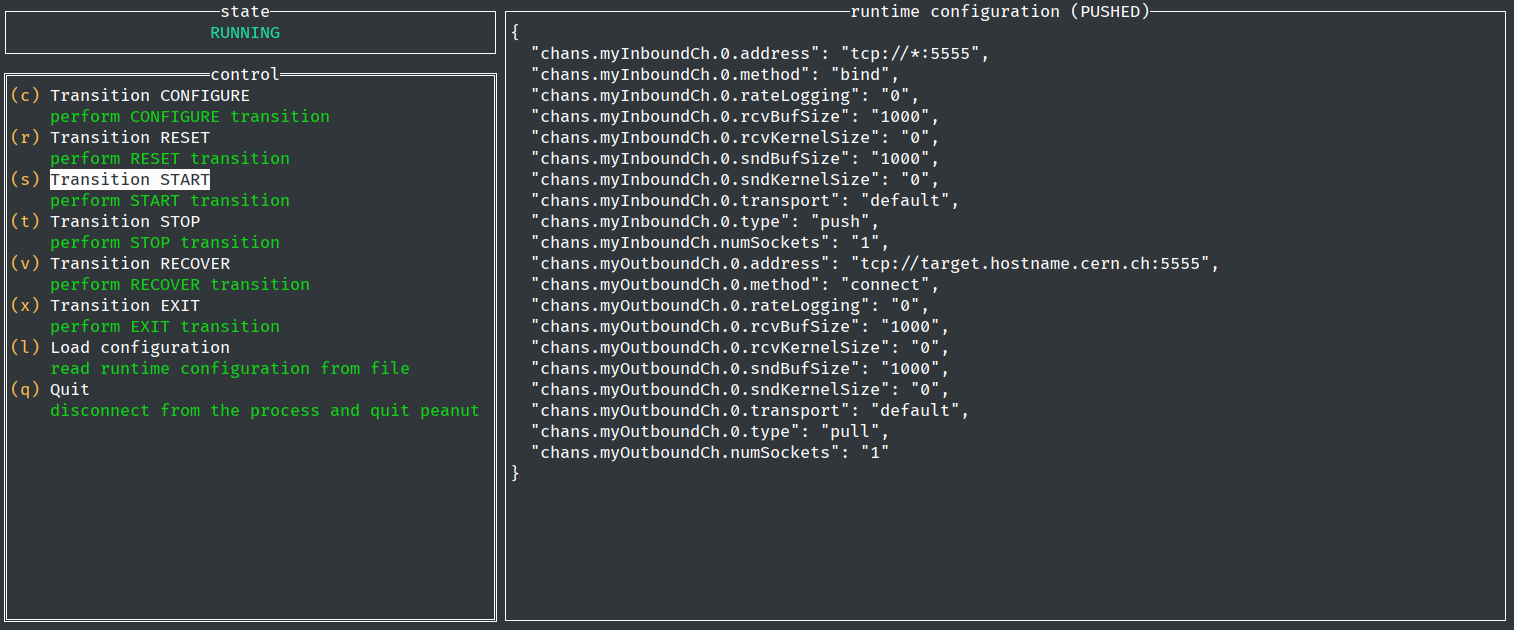Select the Transition RESET menu entry
The image size is (1514, 630).
coord(130,138)
